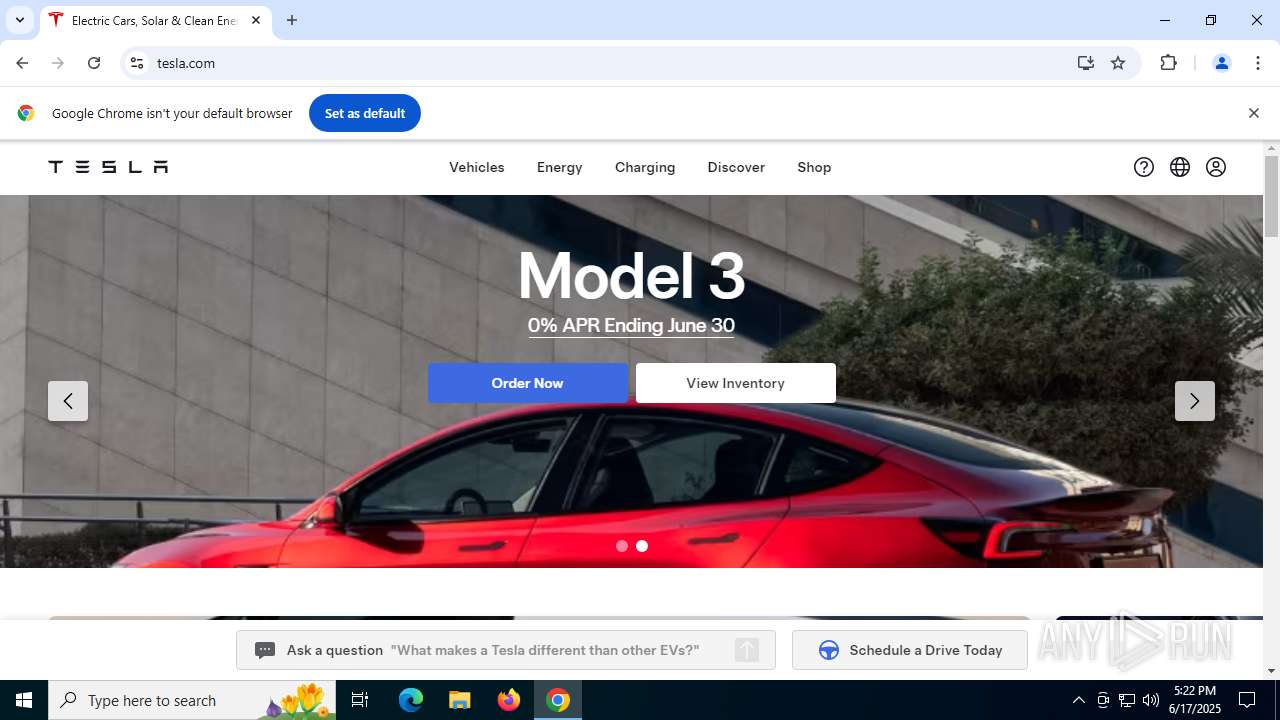Open Chrome's three-dot menu
Screen dimensions: 1280x720
(x=1257, y=63)
